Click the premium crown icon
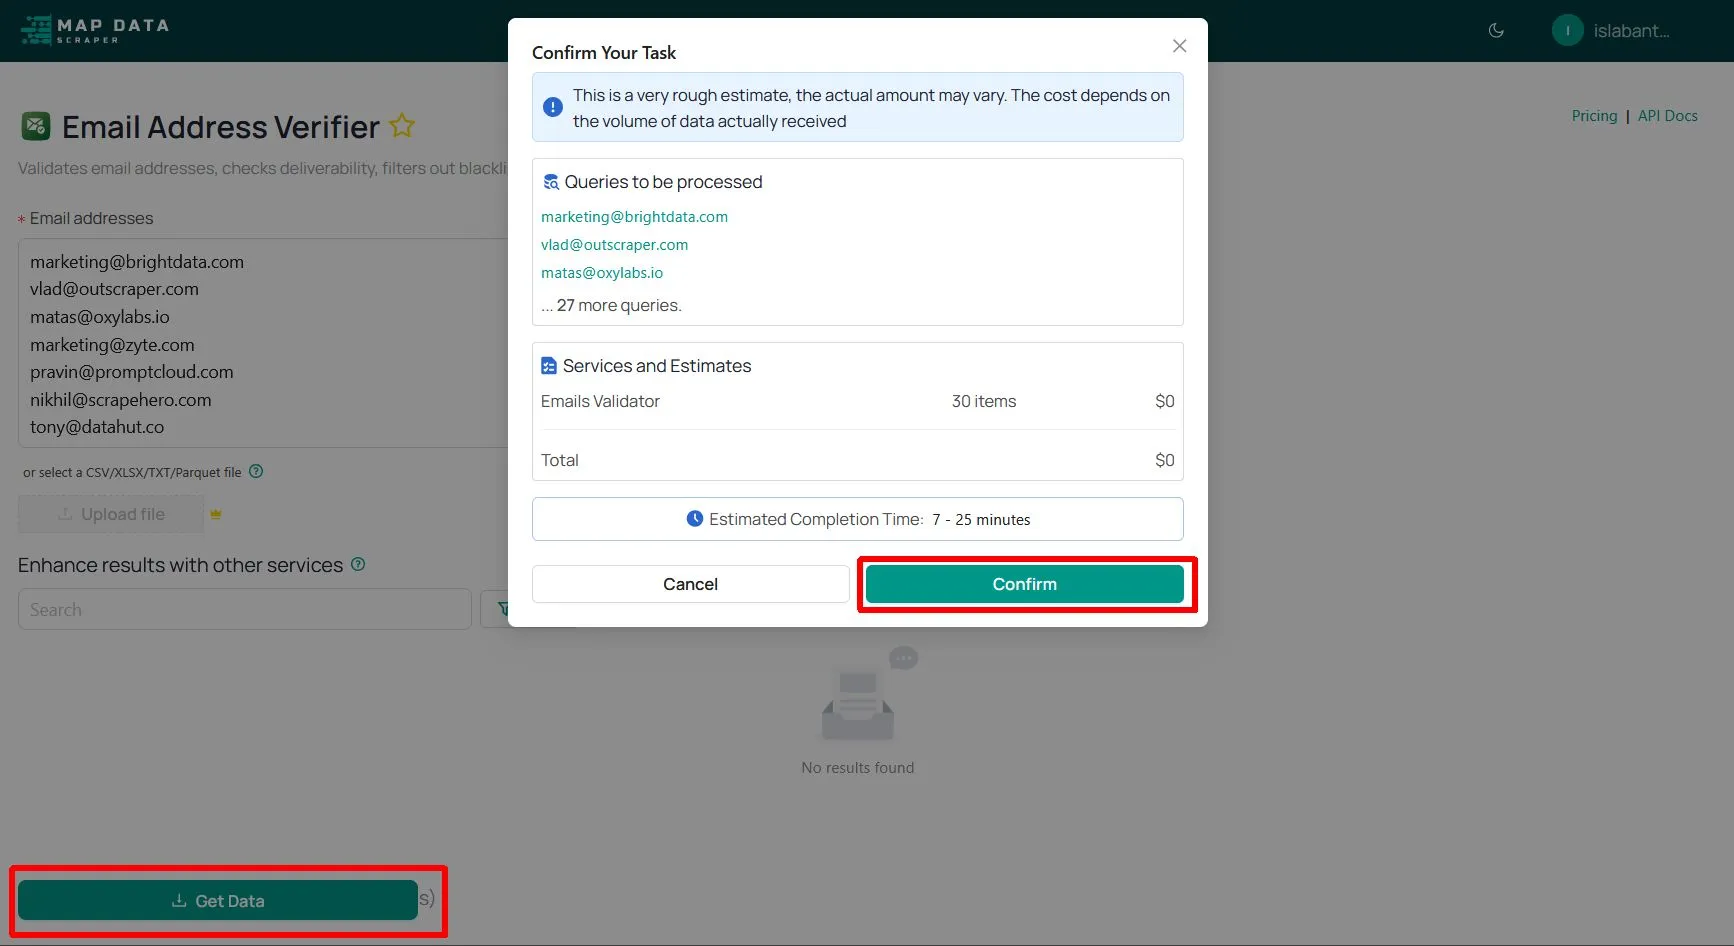The image size is (1734, 946). 216,514
